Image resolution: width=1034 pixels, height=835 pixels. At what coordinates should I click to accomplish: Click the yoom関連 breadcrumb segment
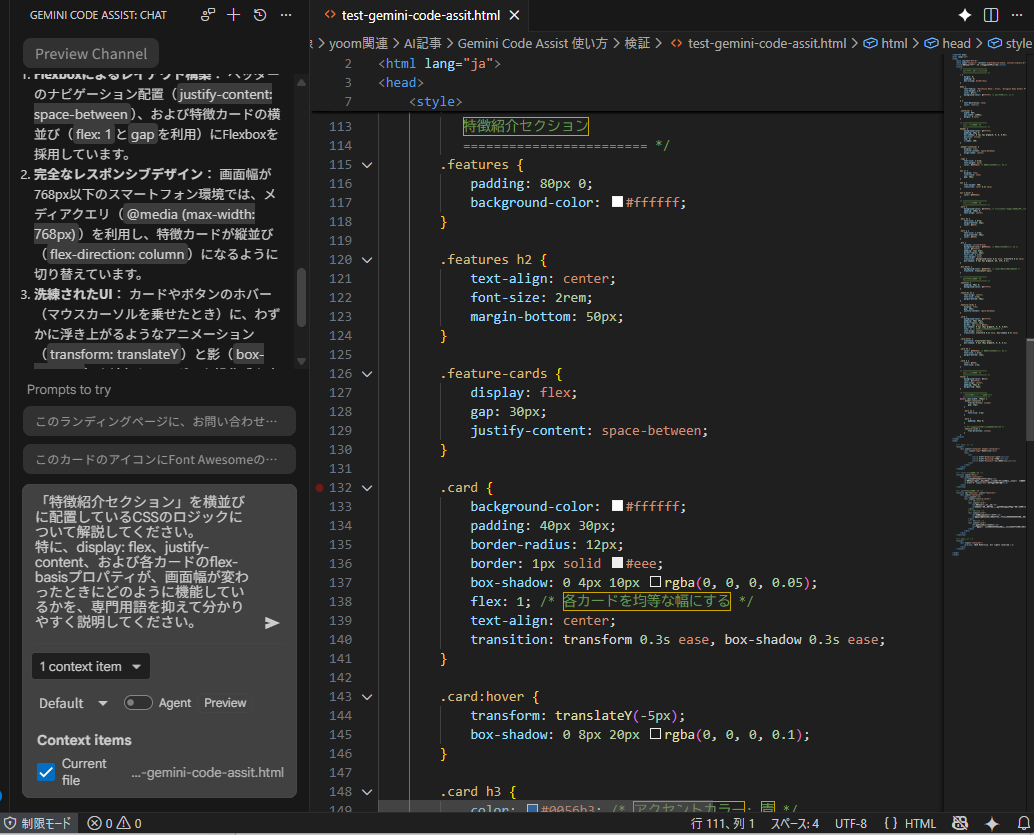coord(359,44)
